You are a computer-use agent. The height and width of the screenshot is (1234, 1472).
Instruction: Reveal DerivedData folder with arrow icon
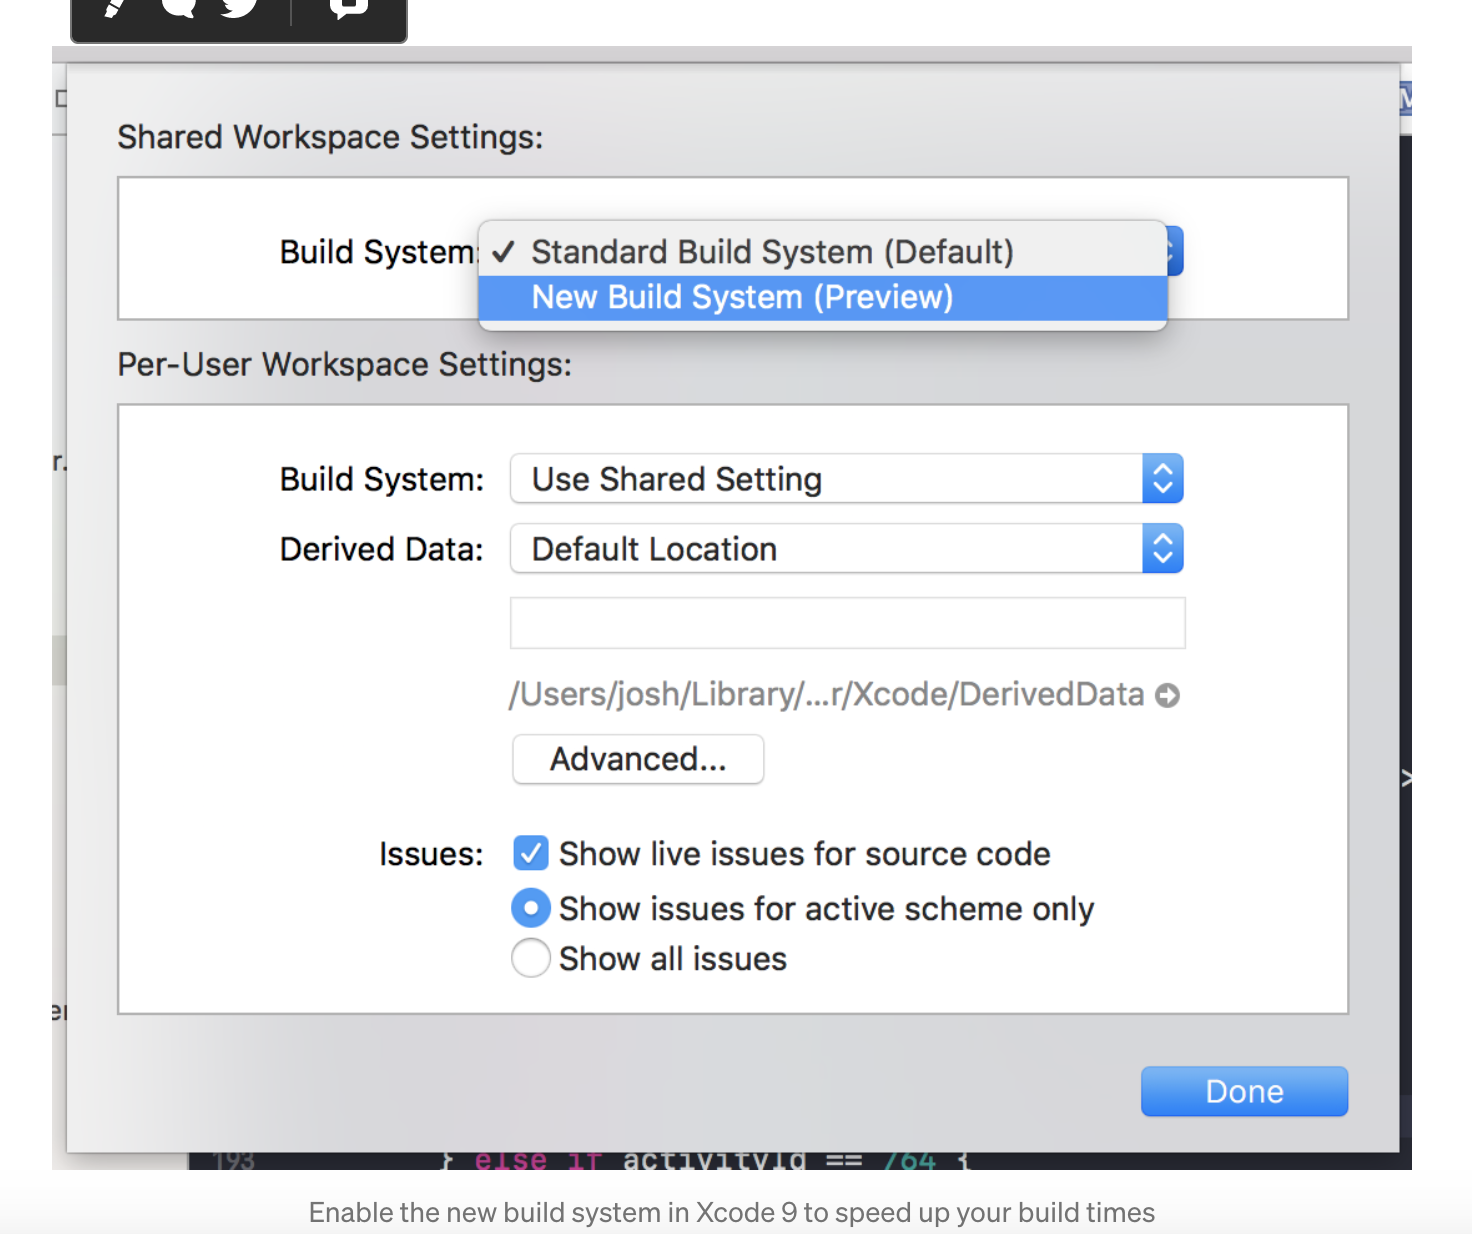click(1167, 695)
